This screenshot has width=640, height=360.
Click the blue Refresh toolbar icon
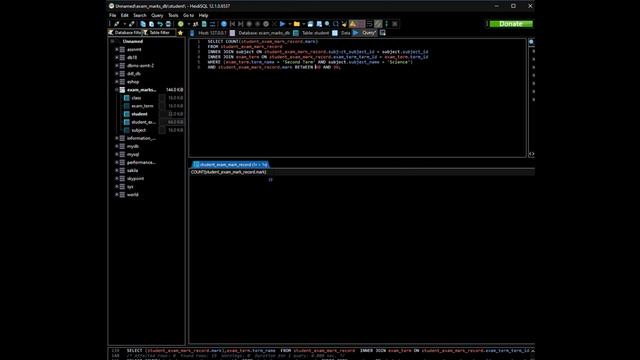[x=224, y=24]
